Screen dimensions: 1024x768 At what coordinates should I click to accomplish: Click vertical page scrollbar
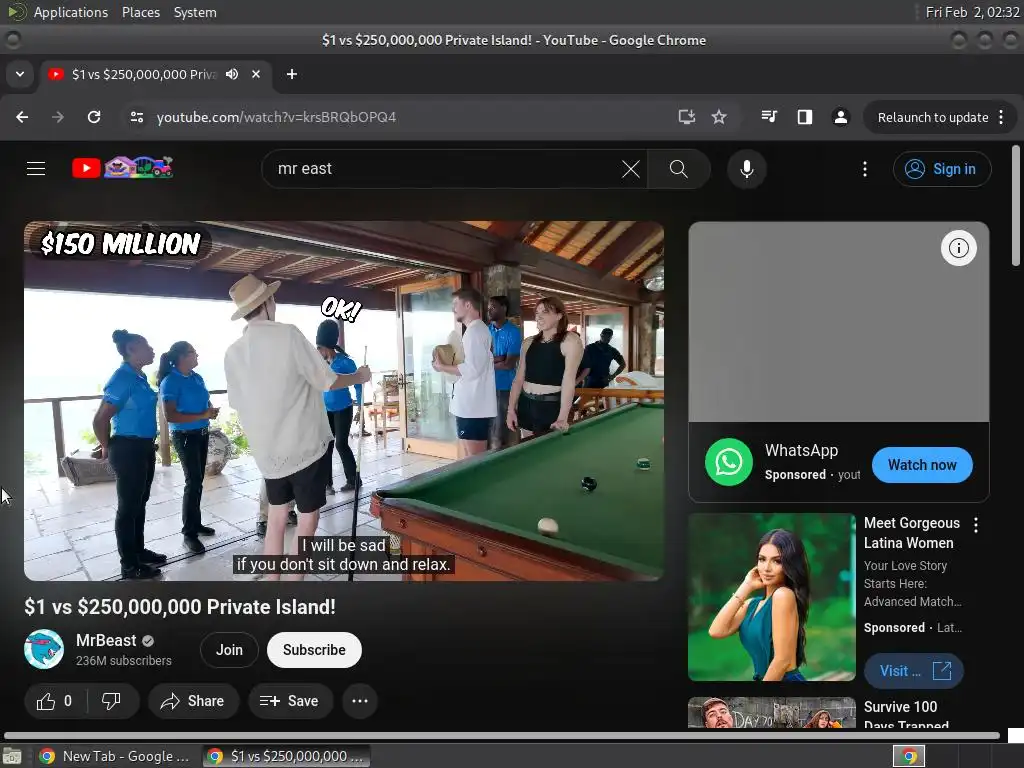point(1016,206)
